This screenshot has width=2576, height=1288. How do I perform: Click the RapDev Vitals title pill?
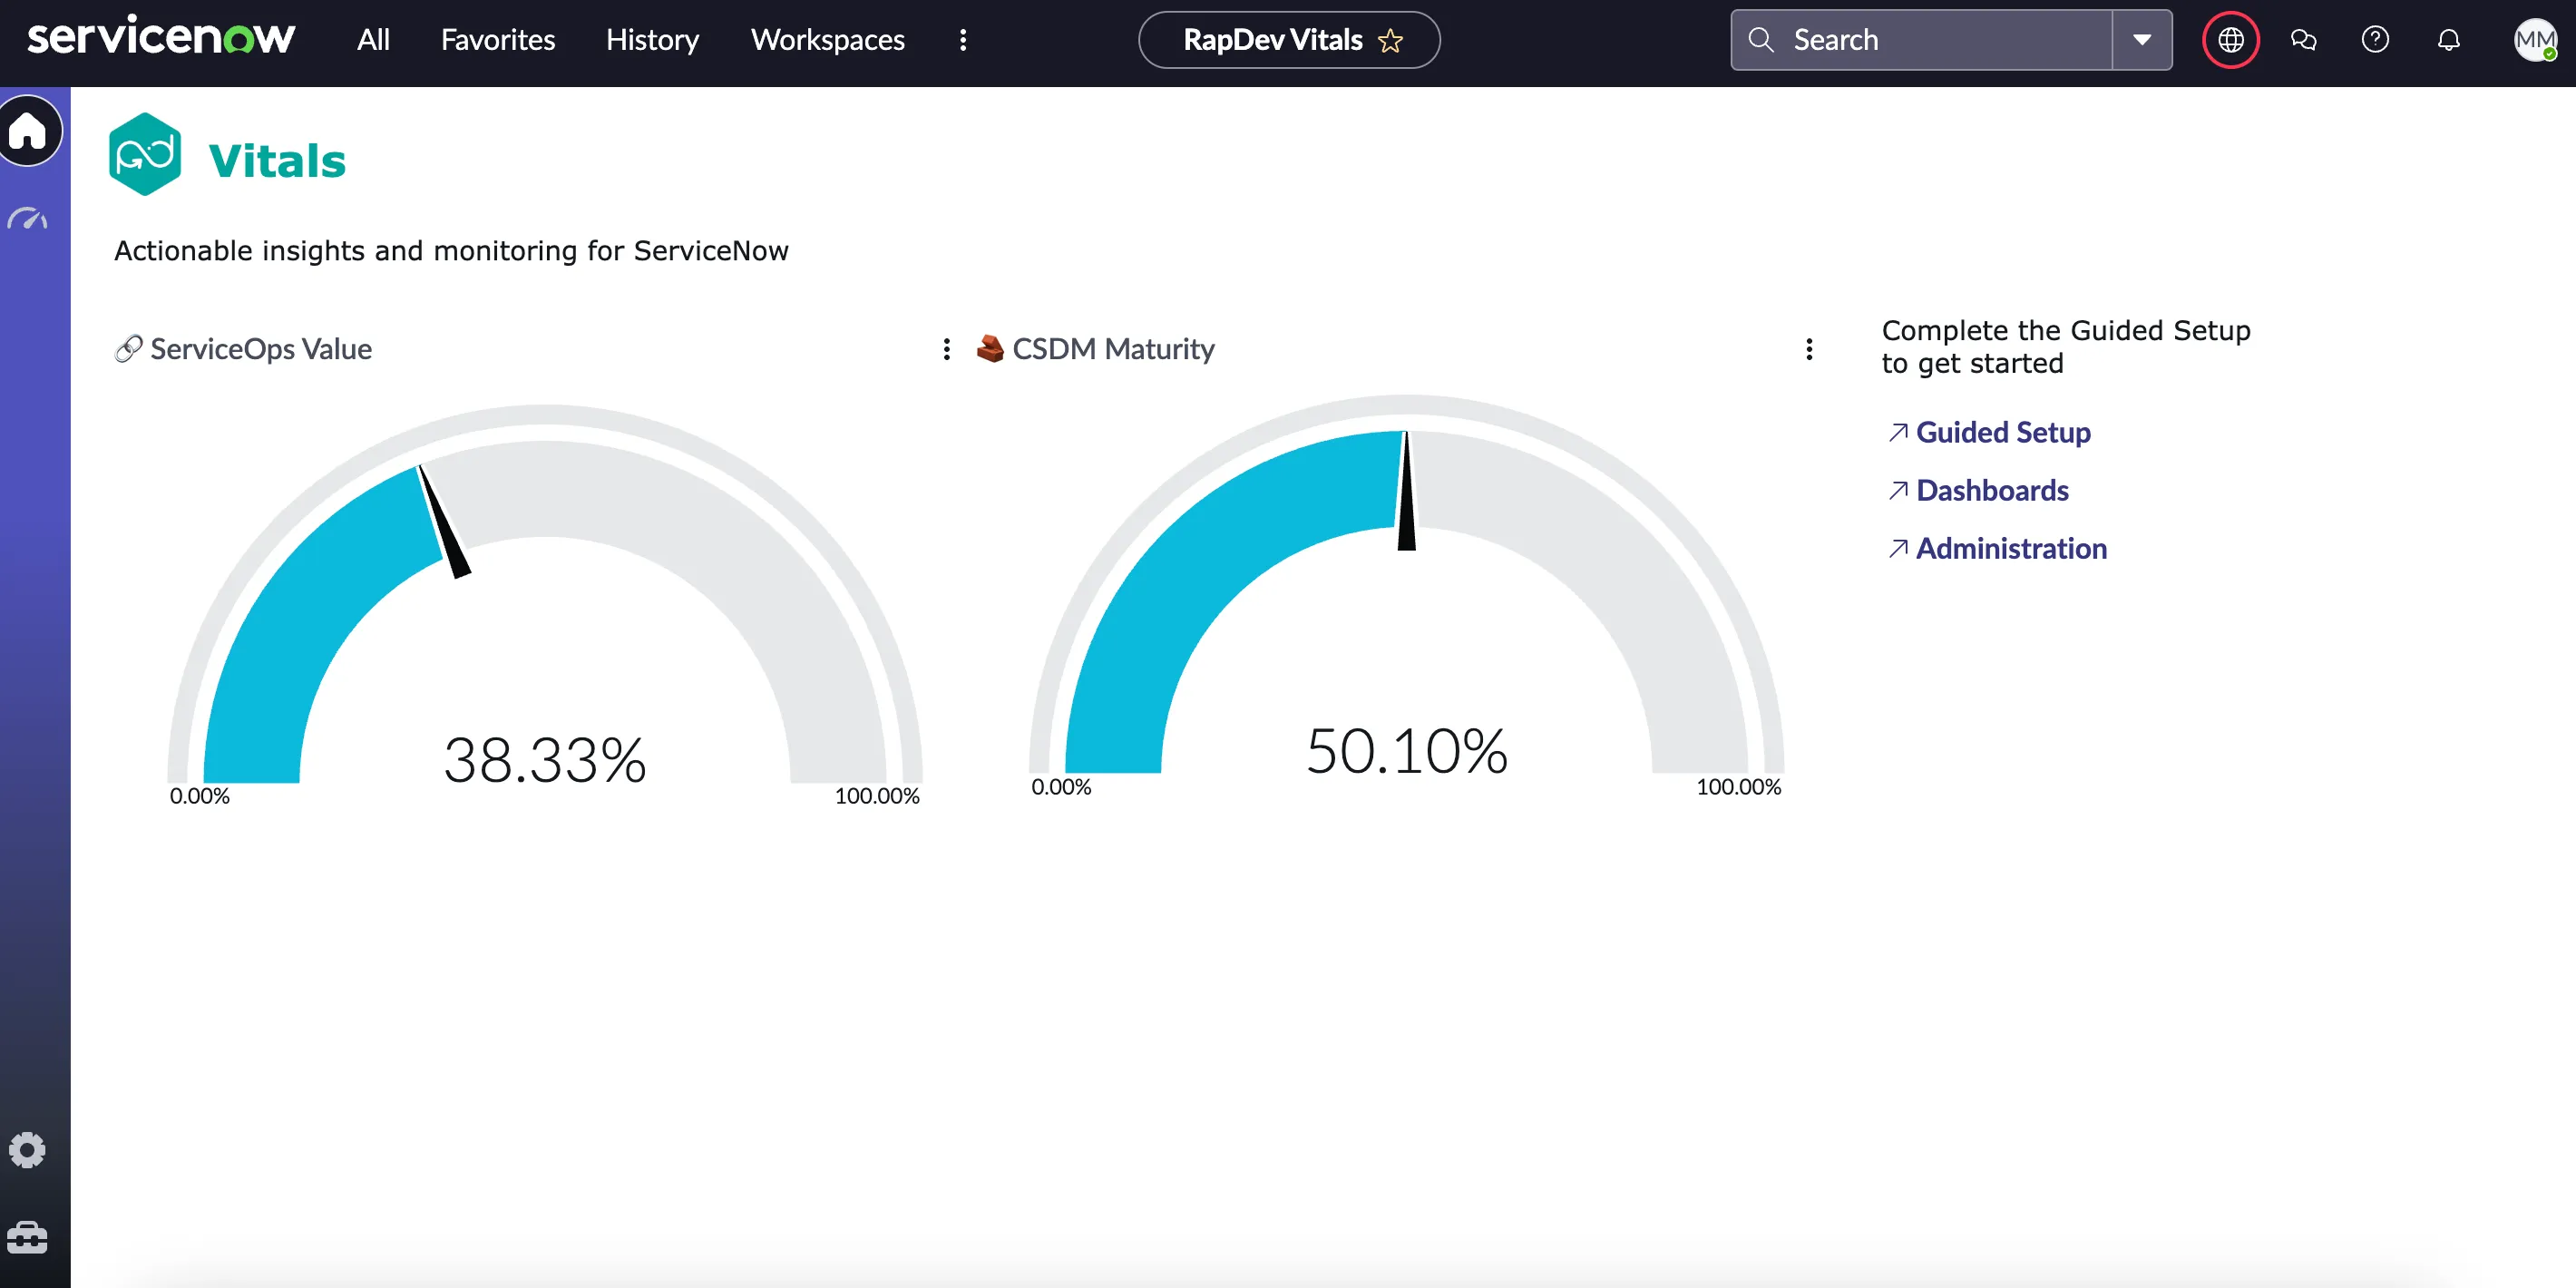[x=1289, y=40]
